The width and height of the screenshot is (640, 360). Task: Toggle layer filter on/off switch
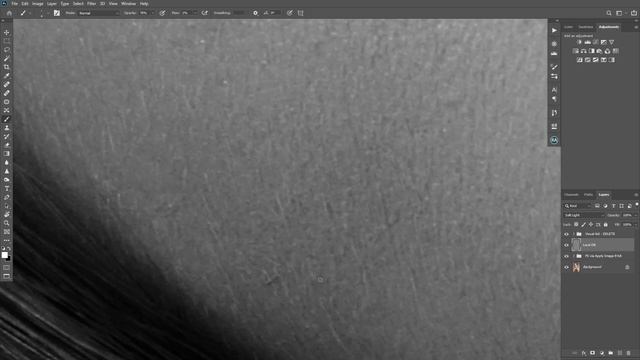click(x=637, y=205)
